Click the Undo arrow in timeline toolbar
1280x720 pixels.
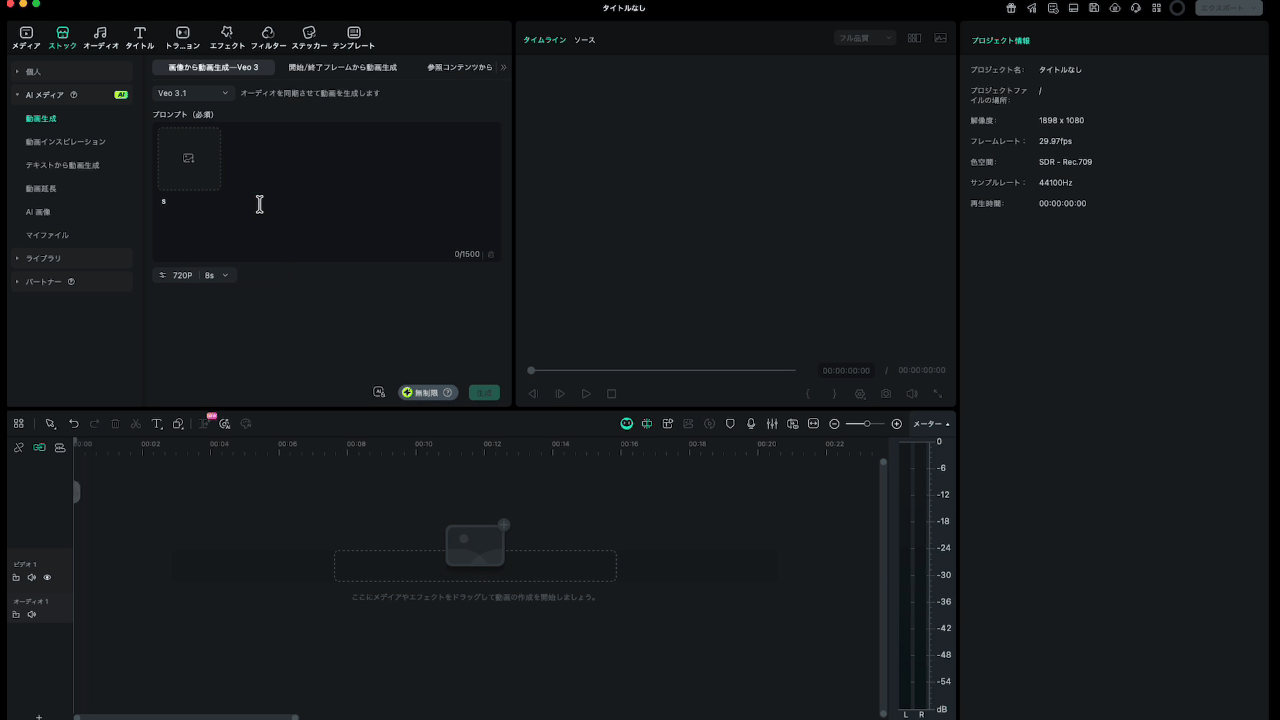tap(73, 424)
